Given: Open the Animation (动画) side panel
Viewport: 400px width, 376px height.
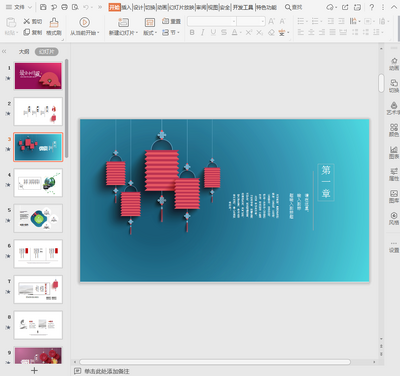Looking at the screenshot, I should [394, 64].
